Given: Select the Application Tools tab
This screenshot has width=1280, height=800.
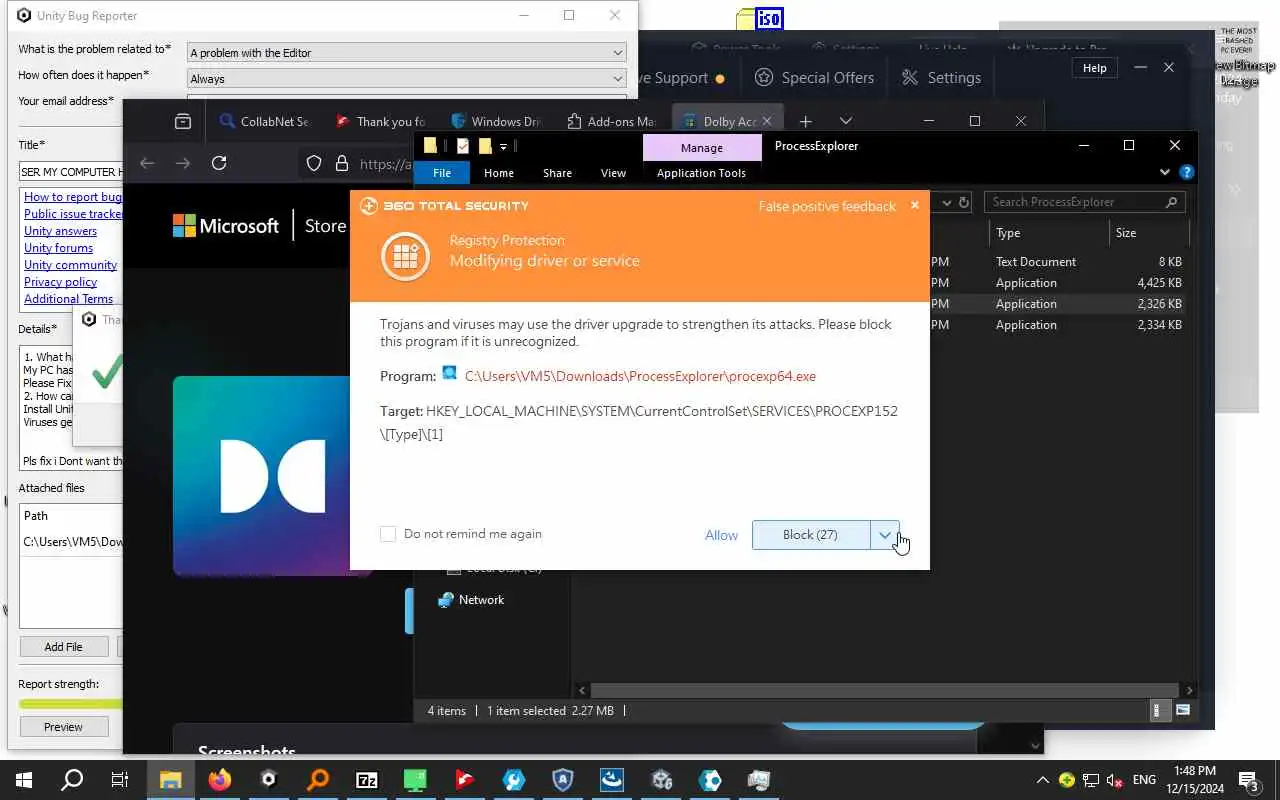Looking at the screenshot, I should 701,173.
